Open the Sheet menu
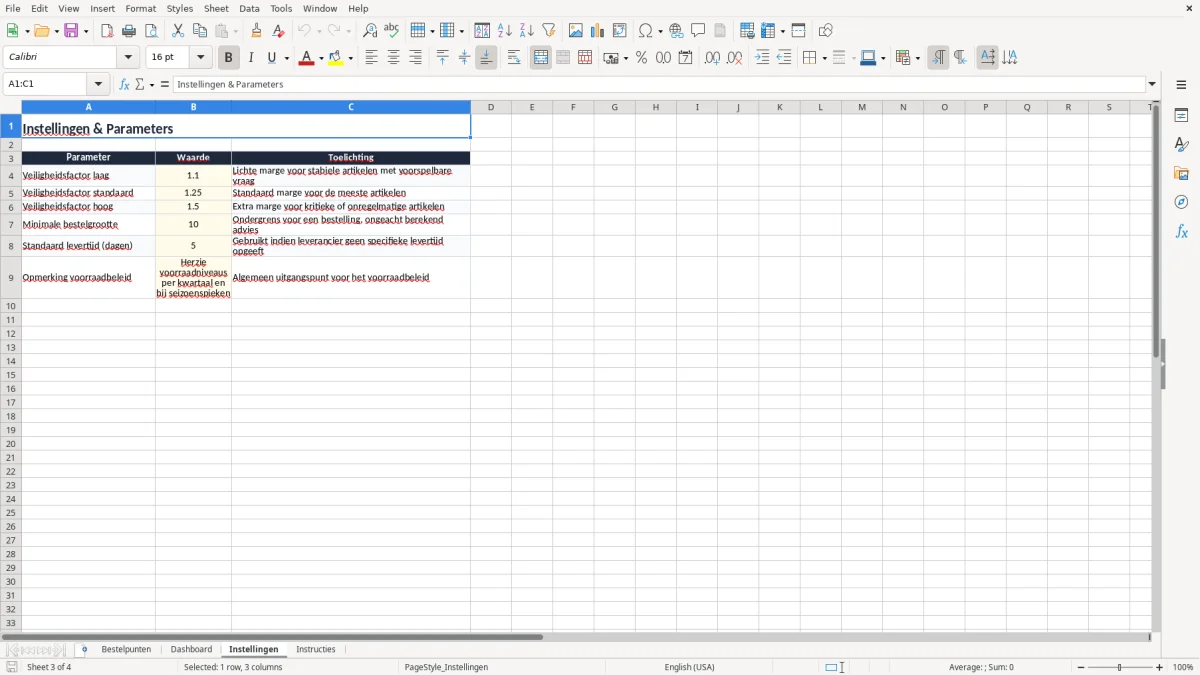This screenshot has height=675, width=1200. pyautogui.click(x=216, y=8)
